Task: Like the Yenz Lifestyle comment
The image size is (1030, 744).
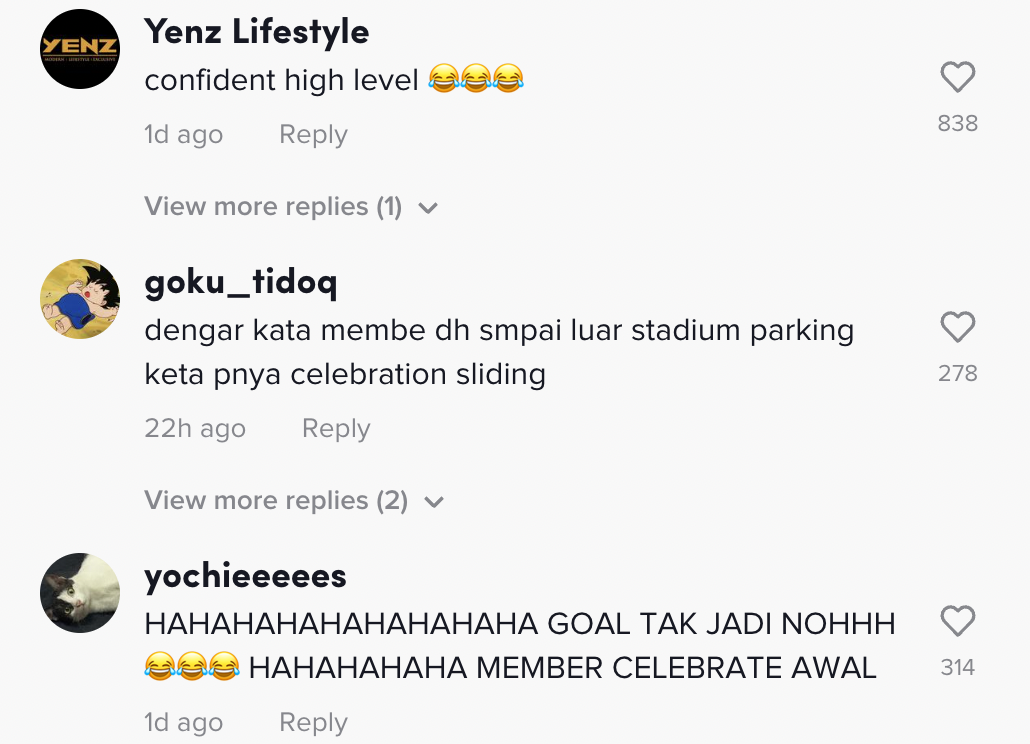Action: [958, 78]
